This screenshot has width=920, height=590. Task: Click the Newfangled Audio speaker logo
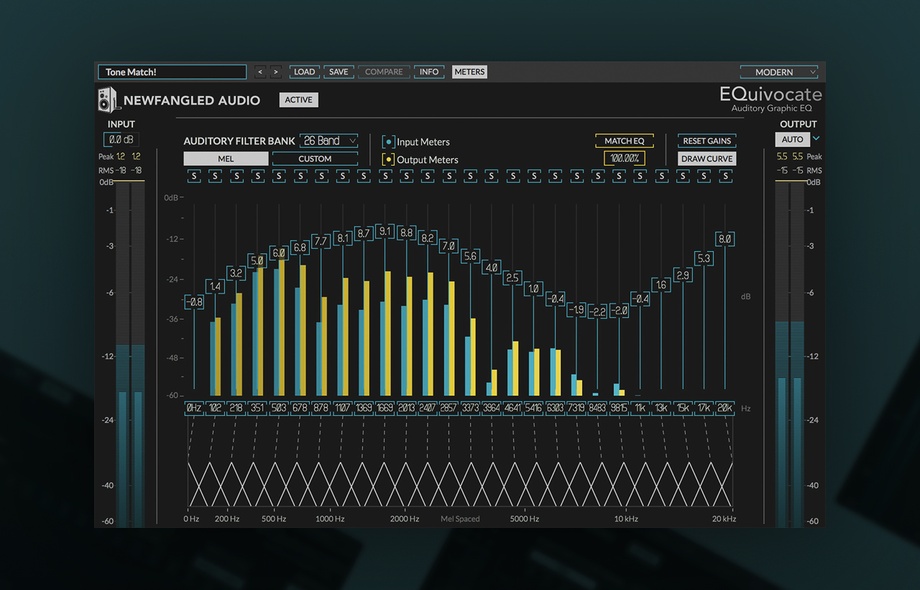coord(108,100)
